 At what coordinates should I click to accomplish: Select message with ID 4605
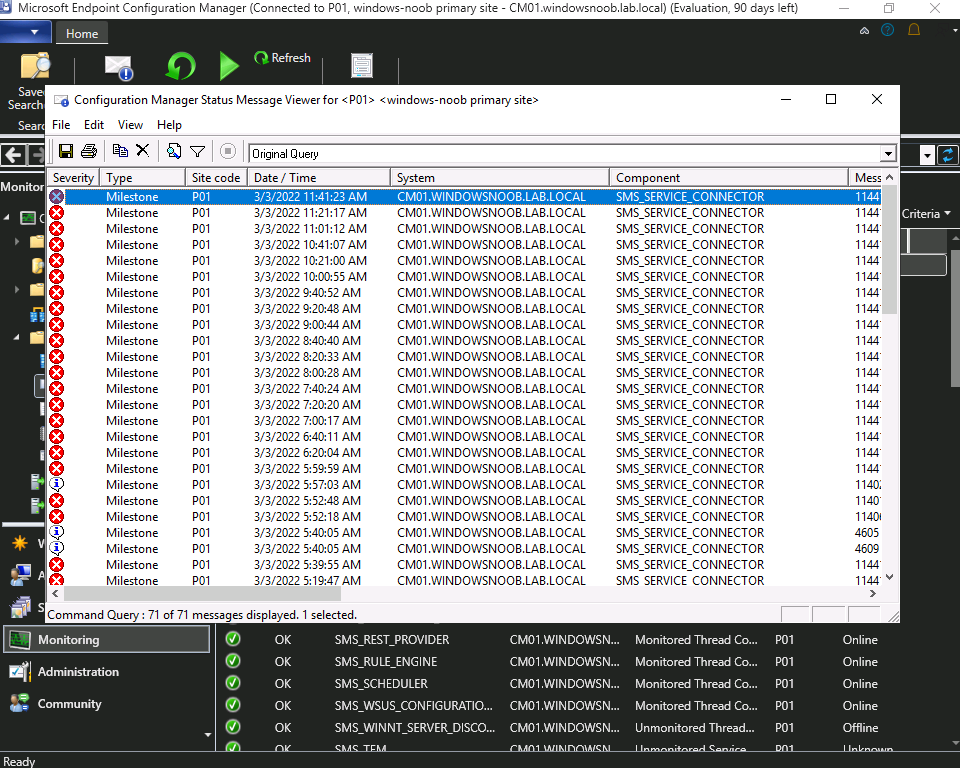(x=465, y=532)
